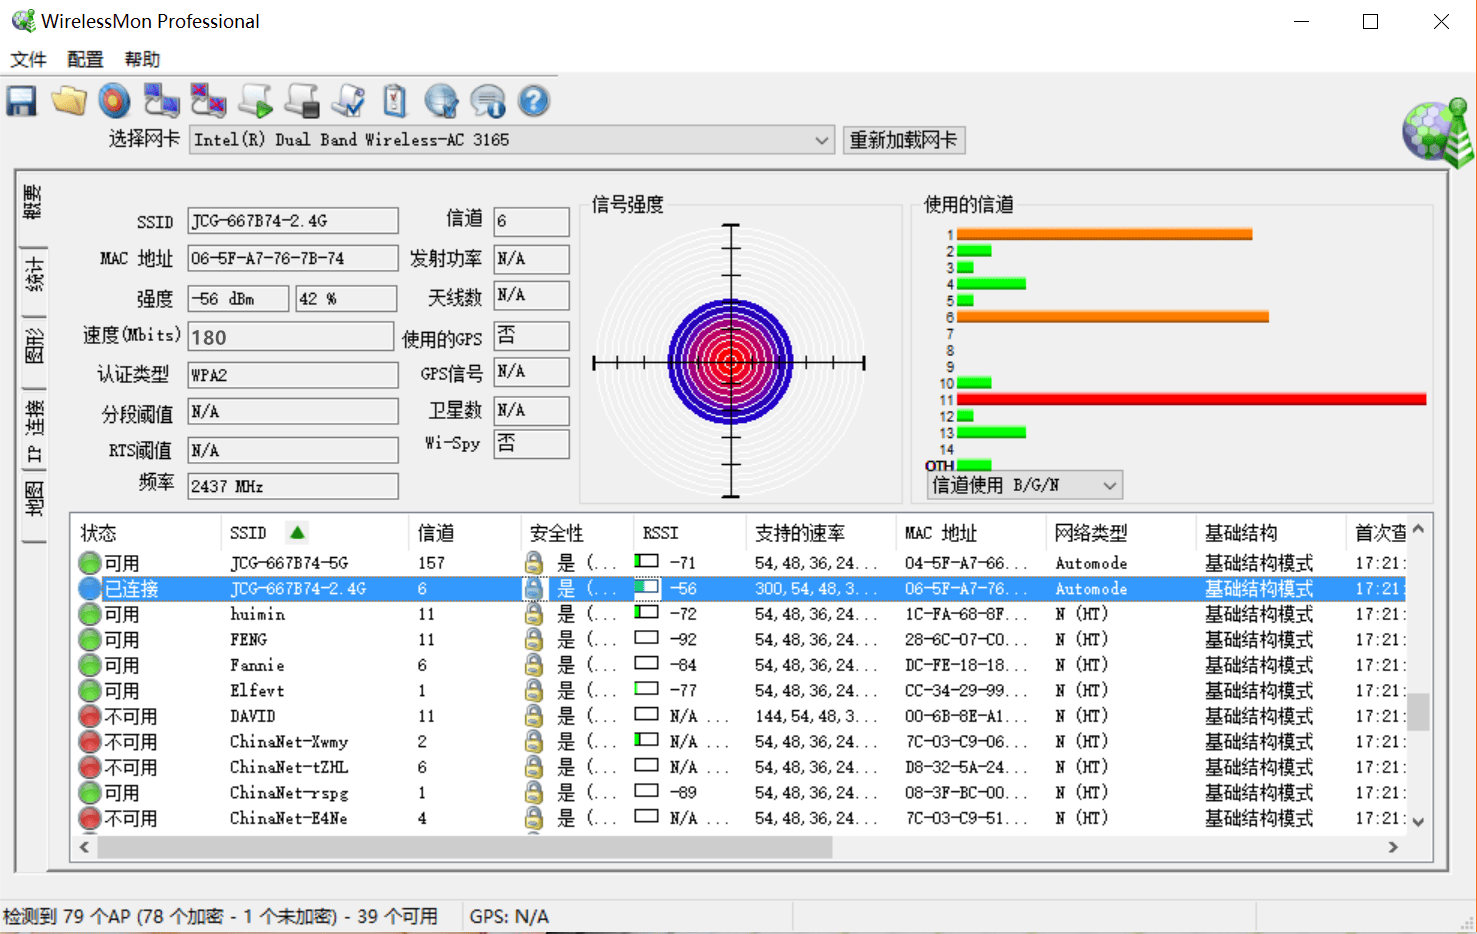This screenshot has height=934, width=1477.
Task: Open the 文件 menu
Action: [28, 59]
